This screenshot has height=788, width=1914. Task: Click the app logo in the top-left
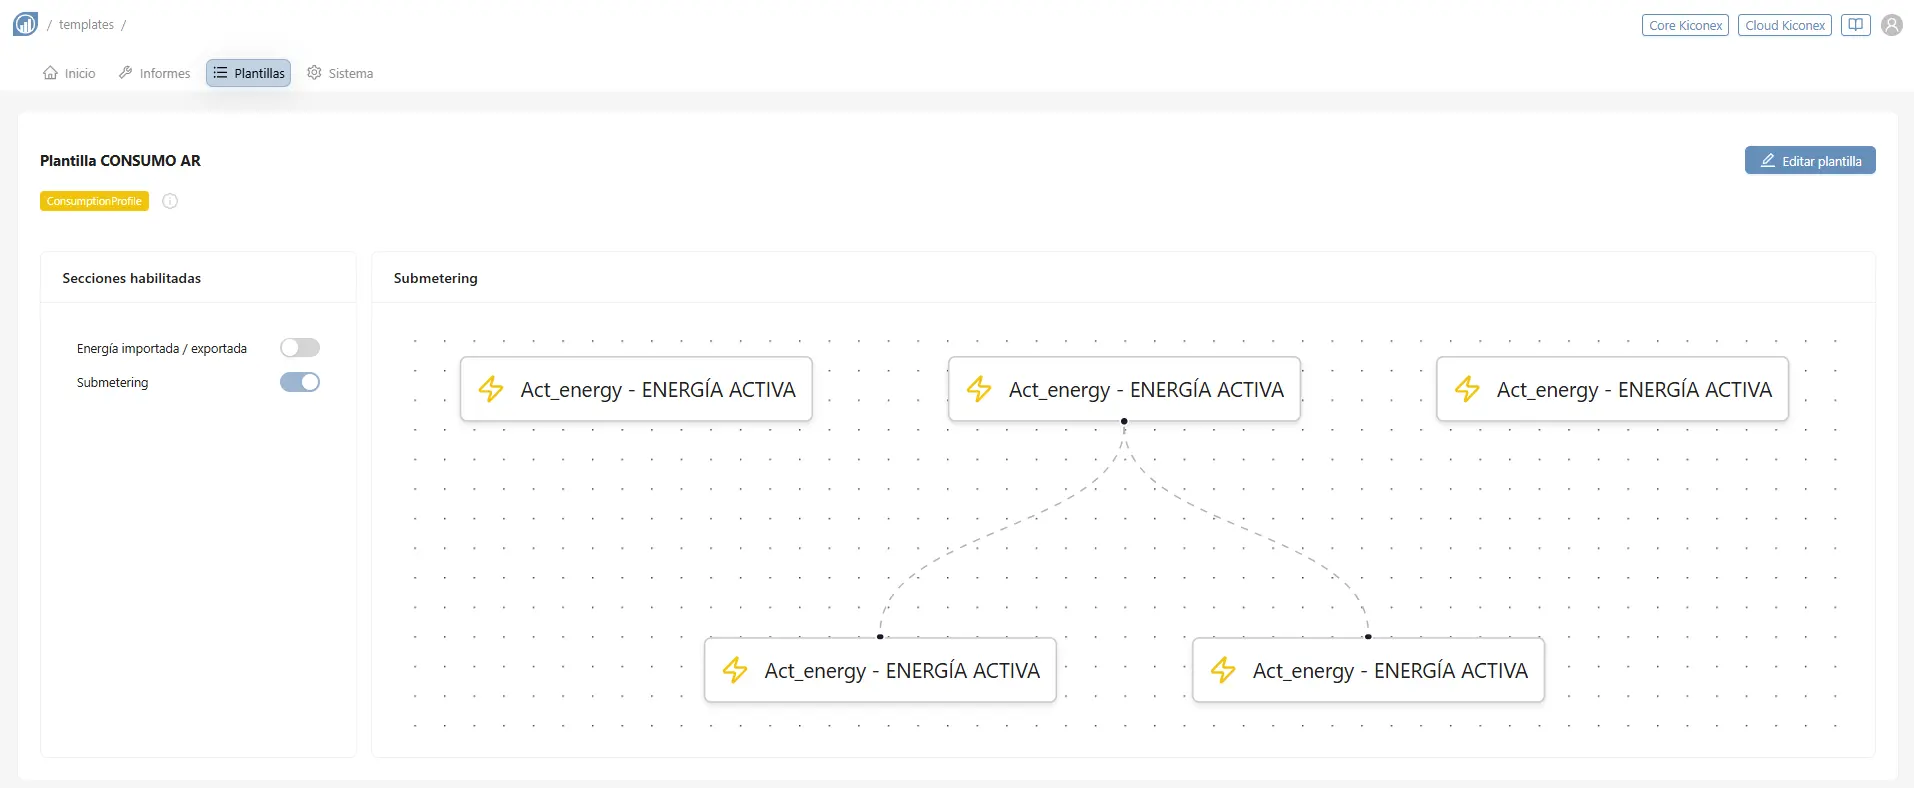(25, 24)
